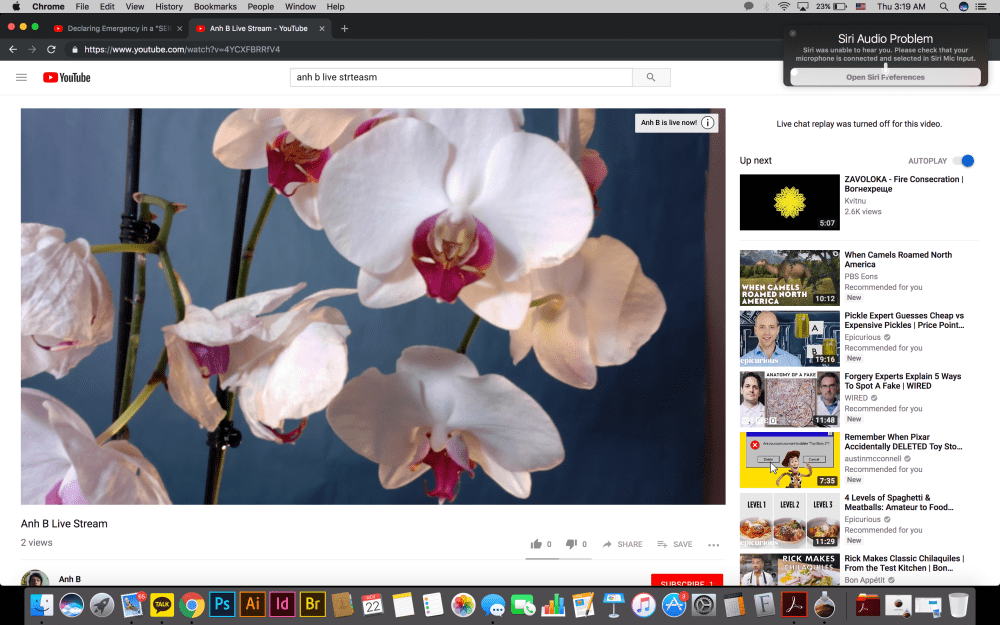Click the YouTube logo
This screenshot has height=625, width=1000.
66,77
